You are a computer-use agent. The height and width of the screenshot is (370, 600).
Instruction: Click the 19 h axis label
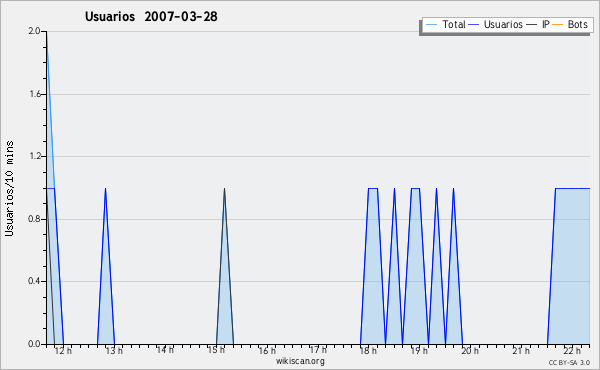point(419,350)
